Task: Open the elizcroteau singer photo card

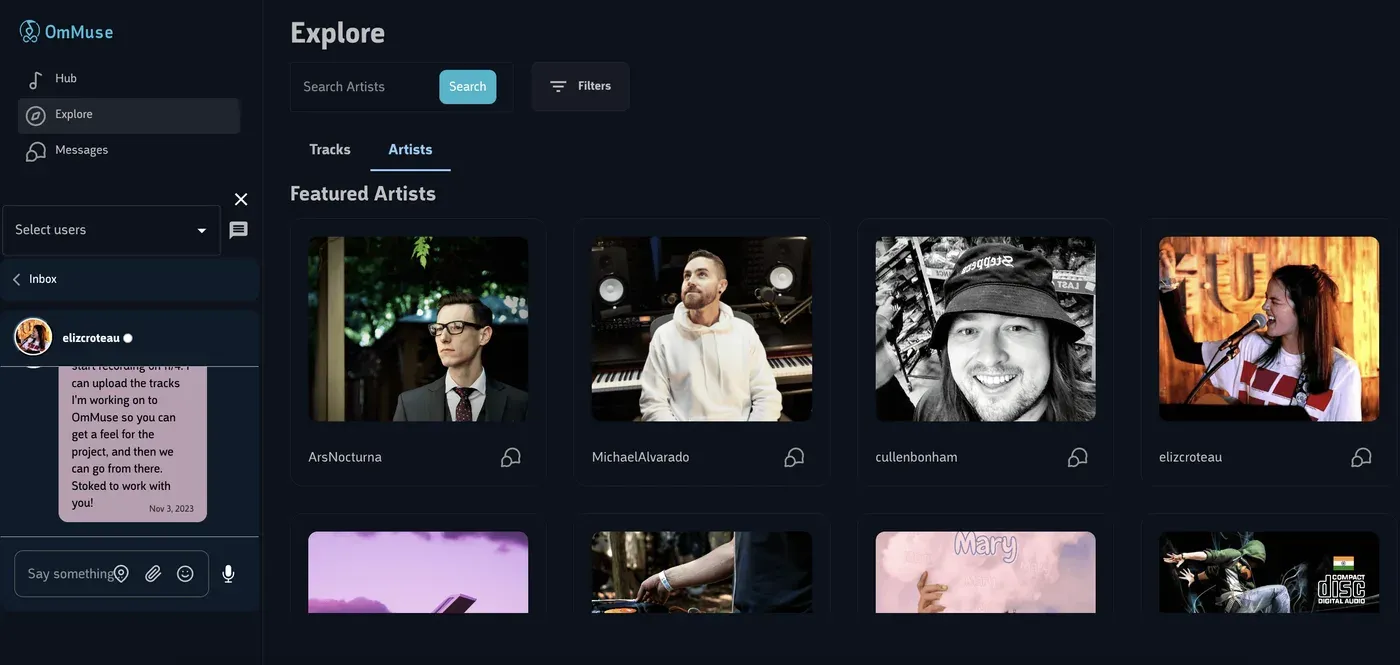Action: (1269, 329)
